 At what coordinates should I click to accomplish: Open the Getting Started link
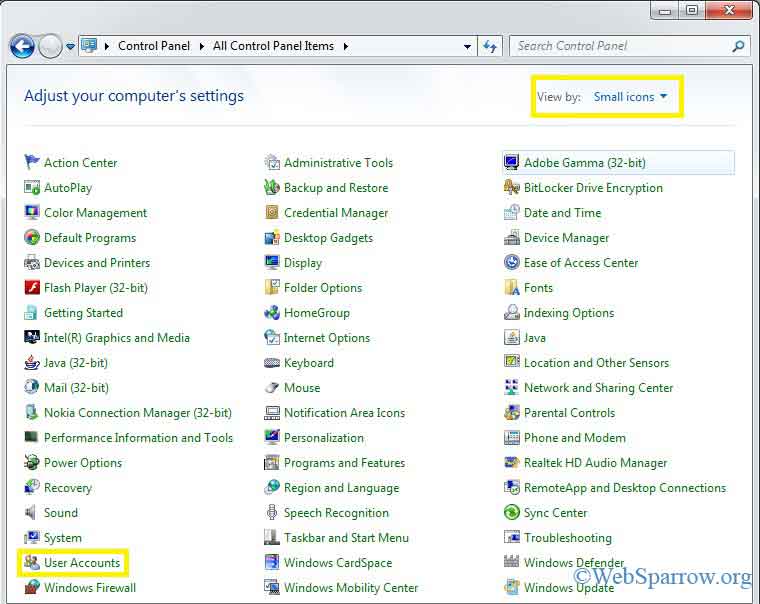pos(83,313)
